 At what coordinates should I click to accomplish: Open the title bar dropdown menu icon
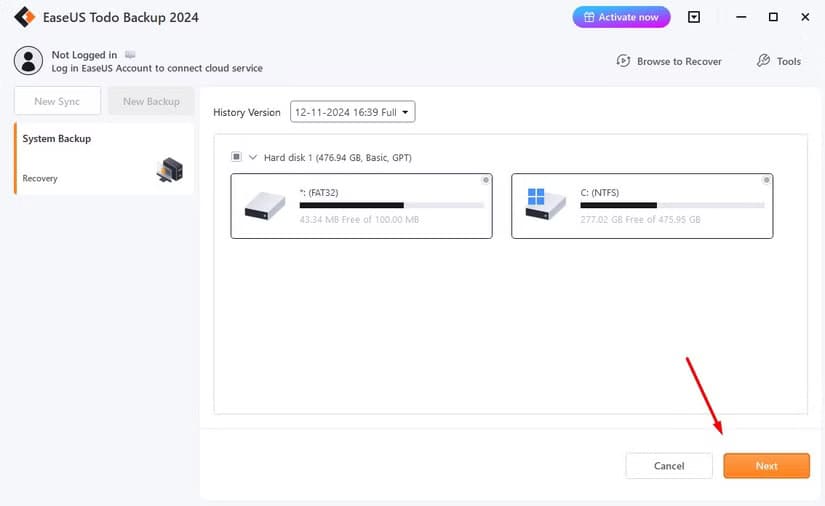pyautogui.click(x=694, y=17)
